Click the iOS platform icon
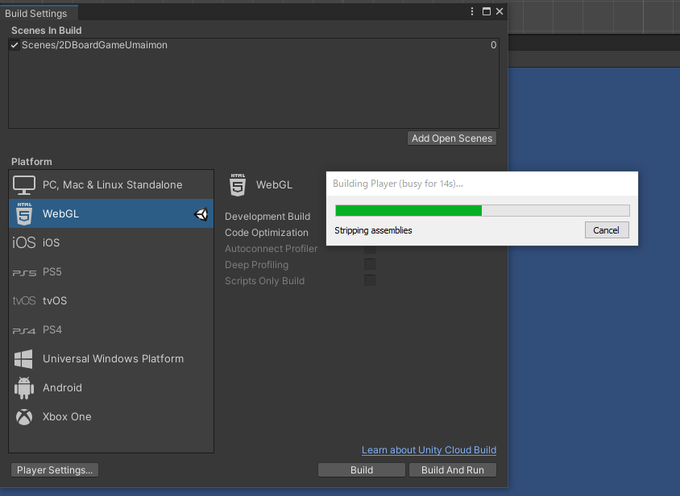The height and width of the screenshot is (496, 680). (x=24, y=243)
